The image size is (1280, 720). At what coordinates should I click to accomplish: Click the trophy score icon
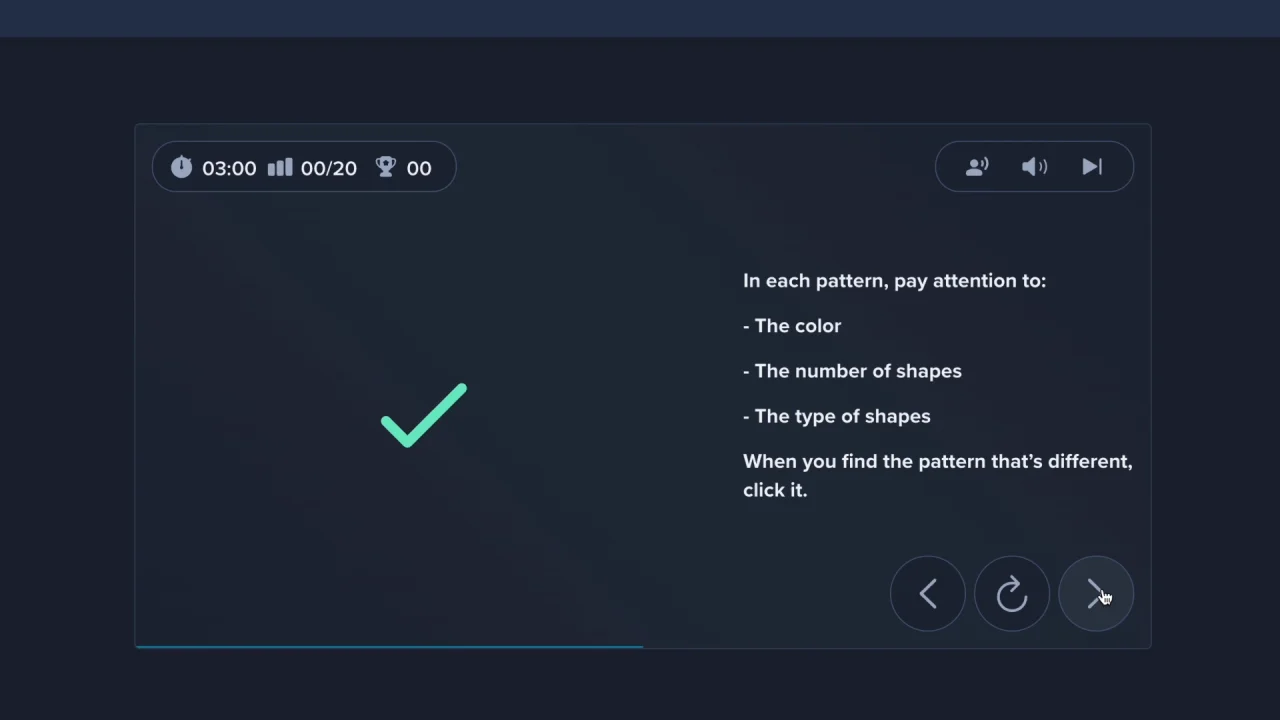386,167
